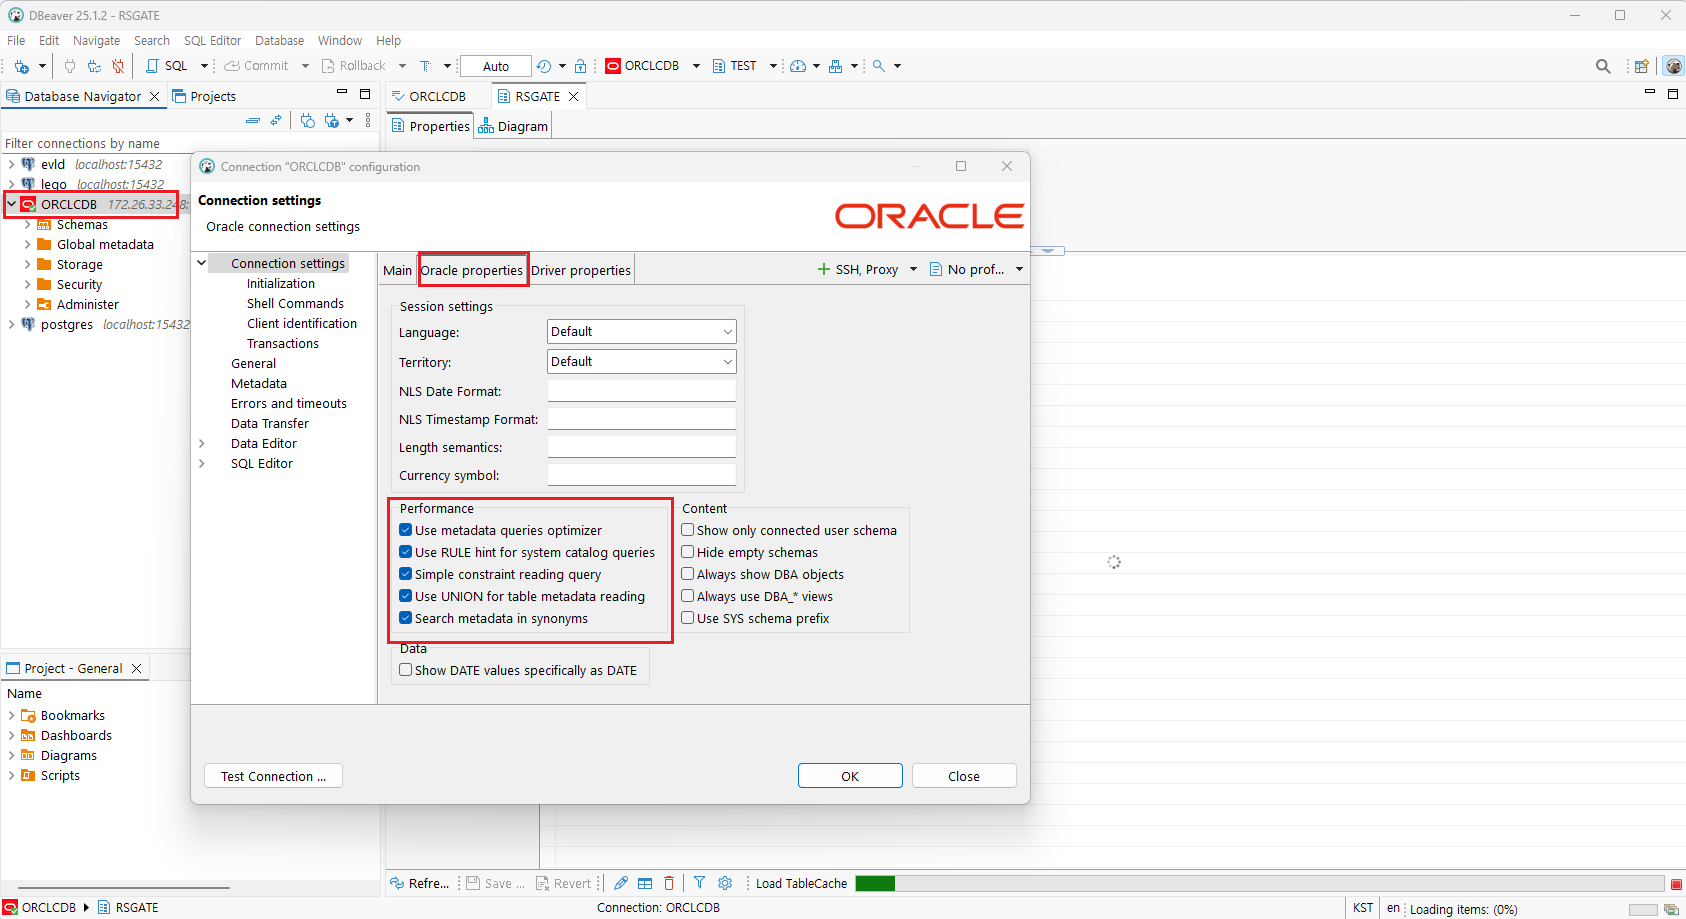Enable Show only connected user schema
The height and width of the screenshot is (919, 1686).
pyautogui.click(x=688, y=530)
